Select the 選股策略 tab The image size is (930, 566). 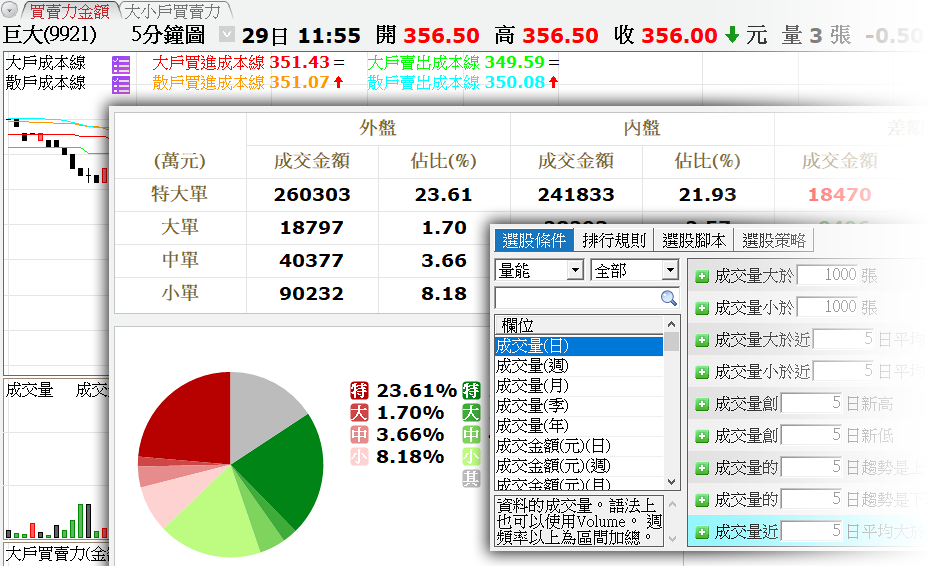click(x=774, y=240)
